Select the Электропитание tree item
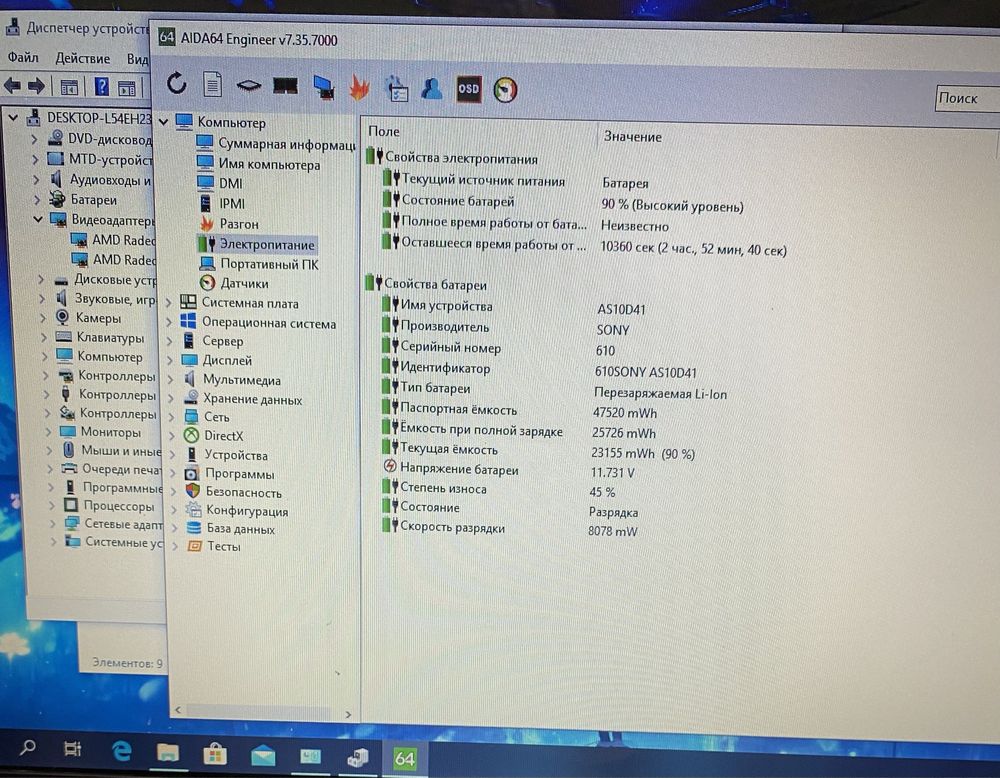This screenshot has height=778, width=1000. coord(267,244)
